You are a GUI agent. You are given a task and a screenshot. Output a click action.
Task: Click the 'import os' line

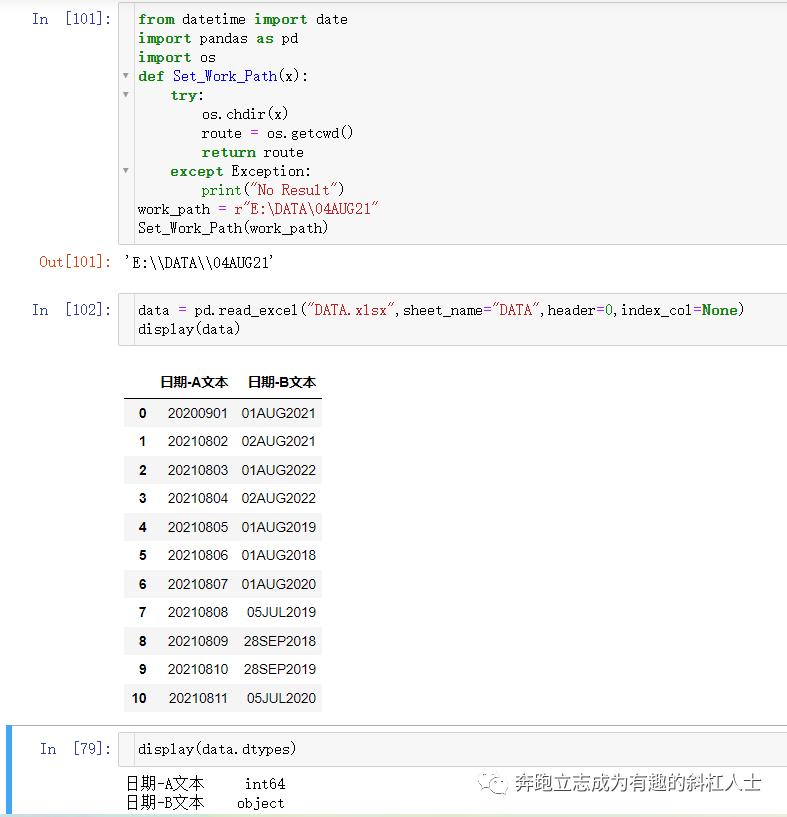(177, 57)
